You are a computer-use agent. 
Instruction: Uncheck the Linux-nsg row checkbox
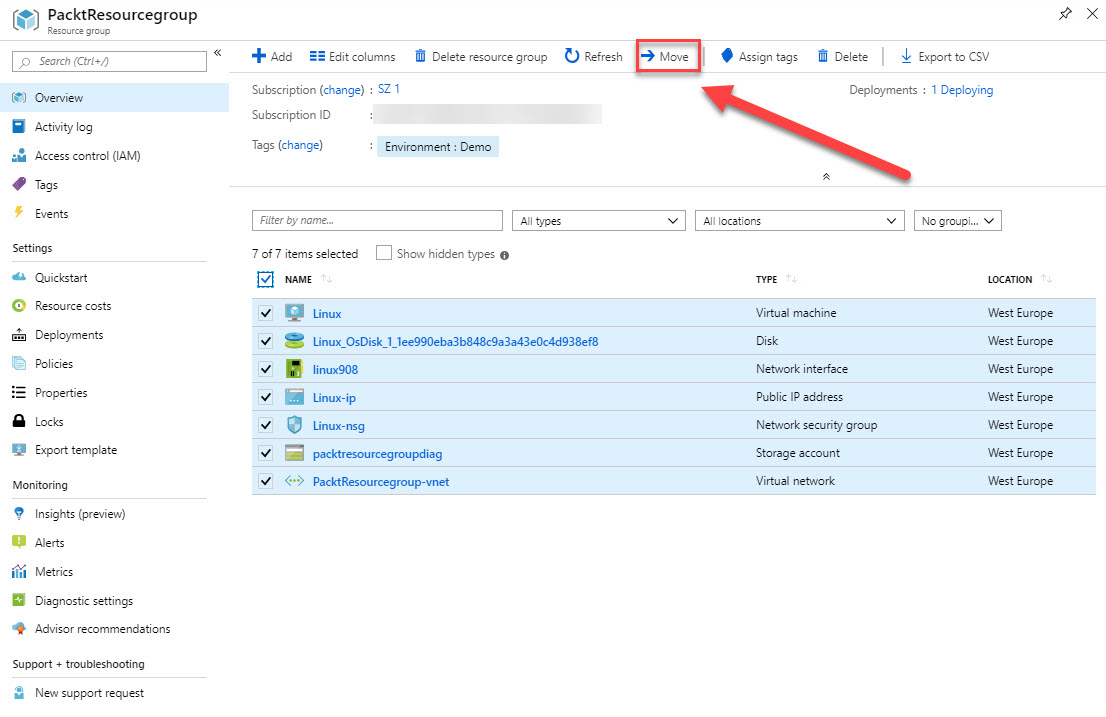pyautogui.click(x=265, y=425)
